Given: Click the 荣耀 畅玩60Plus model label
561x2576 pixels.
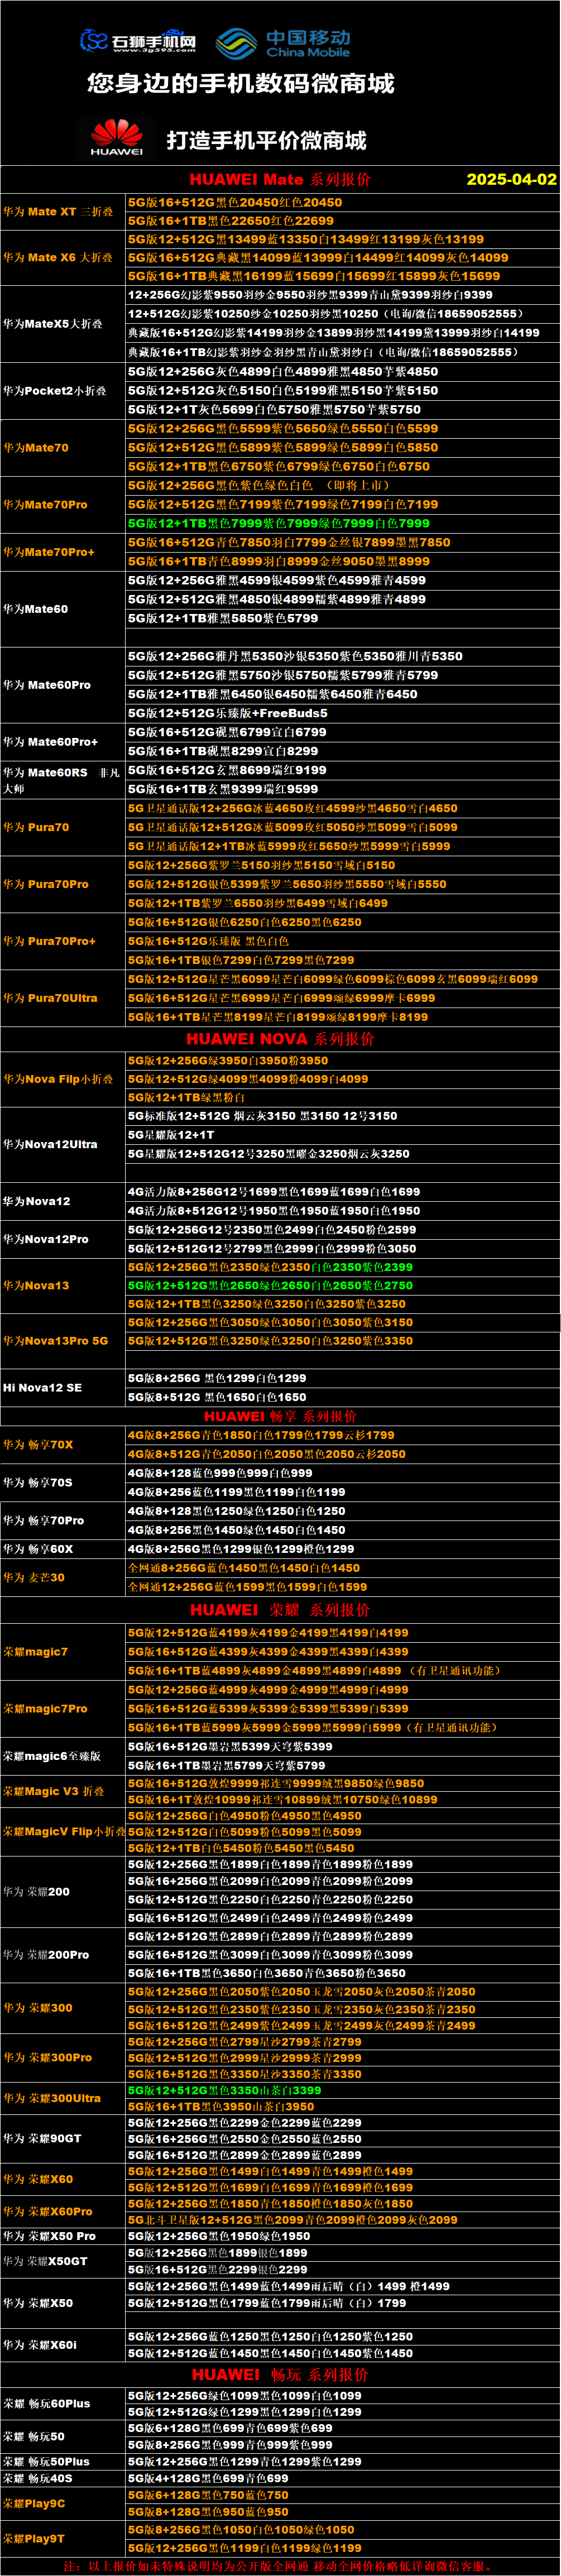Looking at the screenshot, I should point(47,2404).
